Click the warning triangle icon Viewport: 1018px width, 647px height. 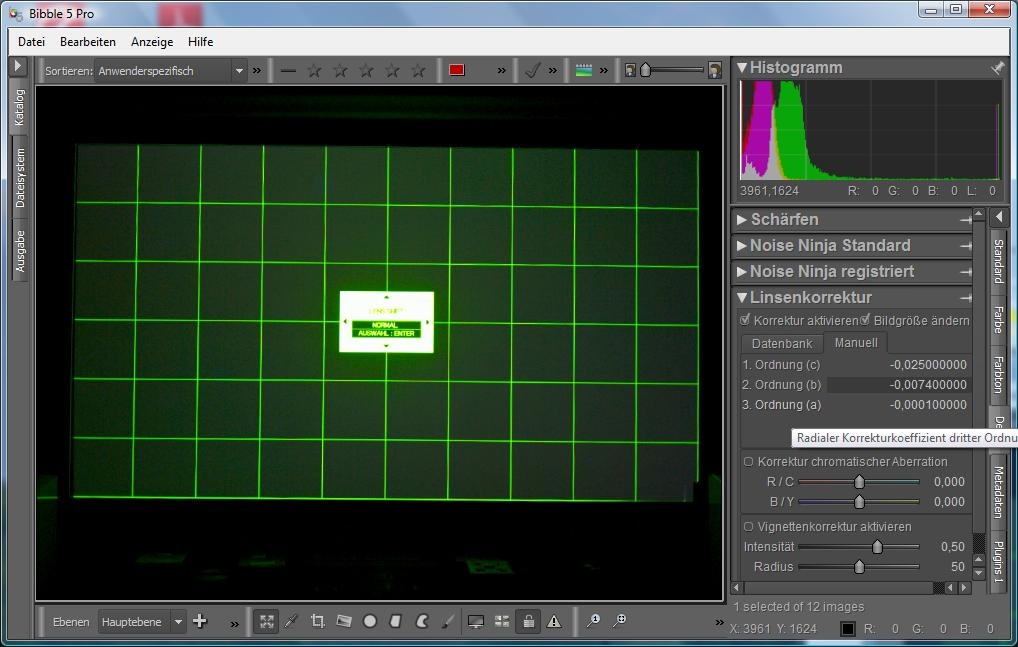[554, 621]
